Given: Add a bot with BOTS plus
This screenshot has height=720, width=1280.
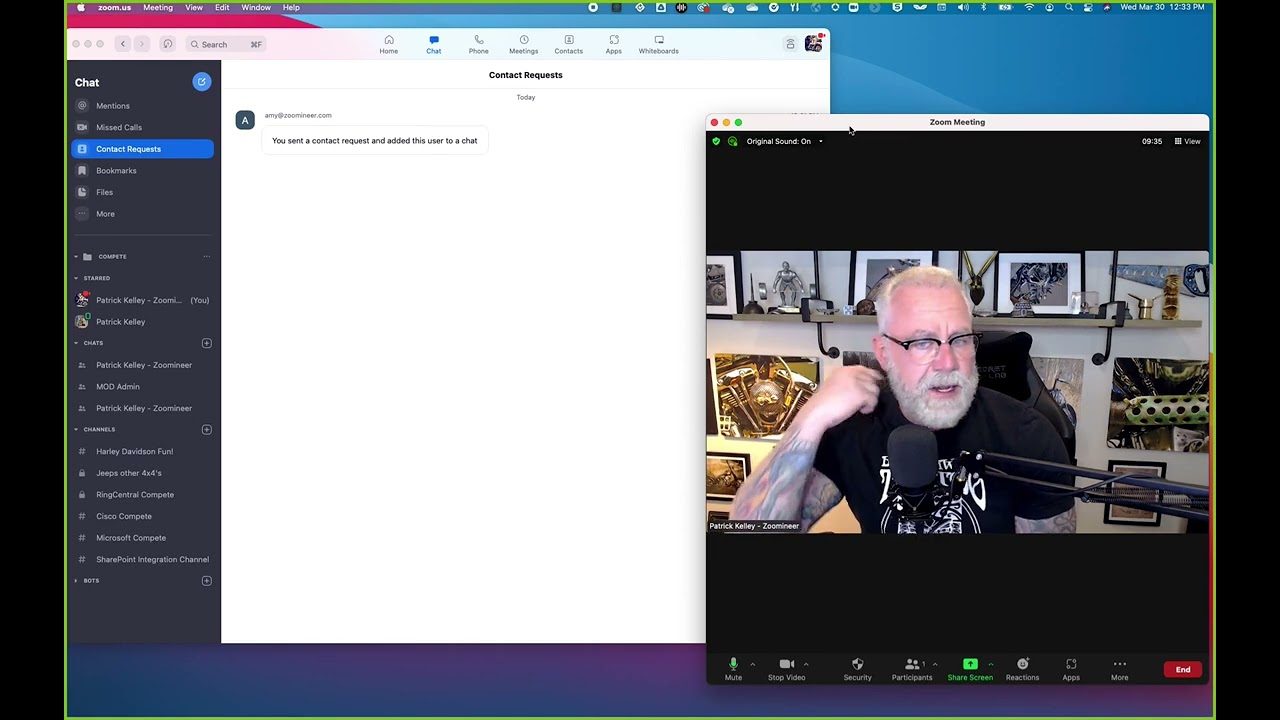Looking at the screenshot, I should [x=207, y=581].
